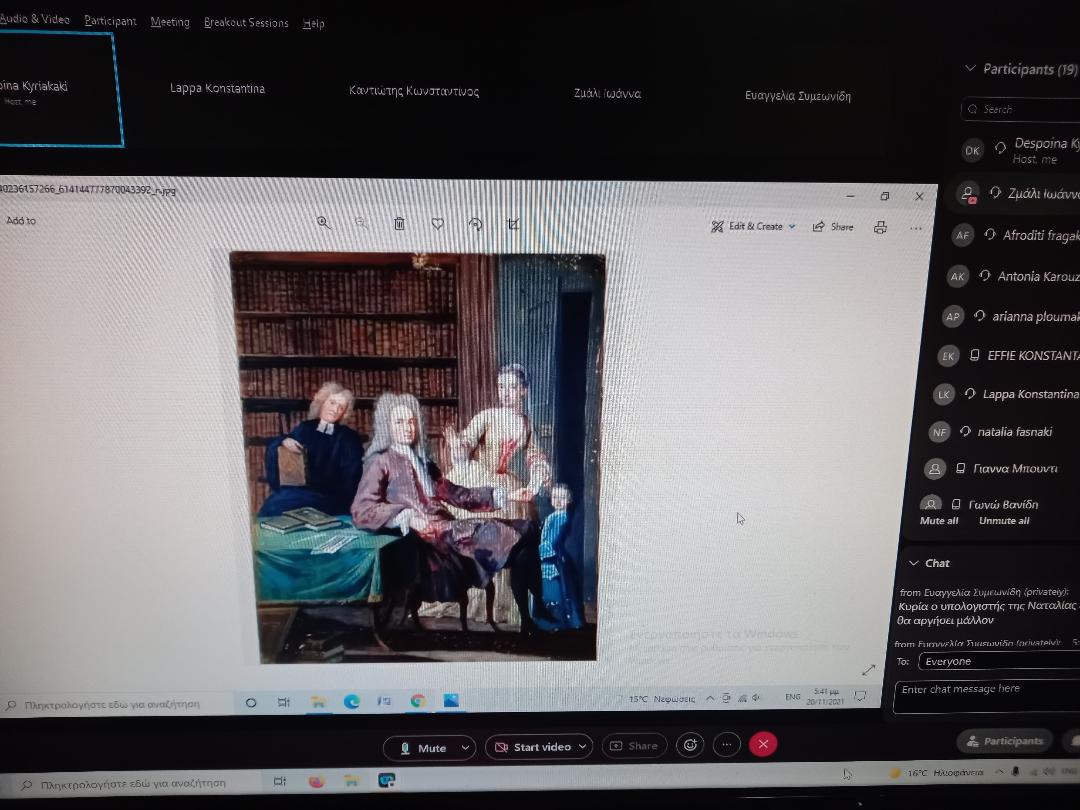End the meeting with red X button

[763, 744]
